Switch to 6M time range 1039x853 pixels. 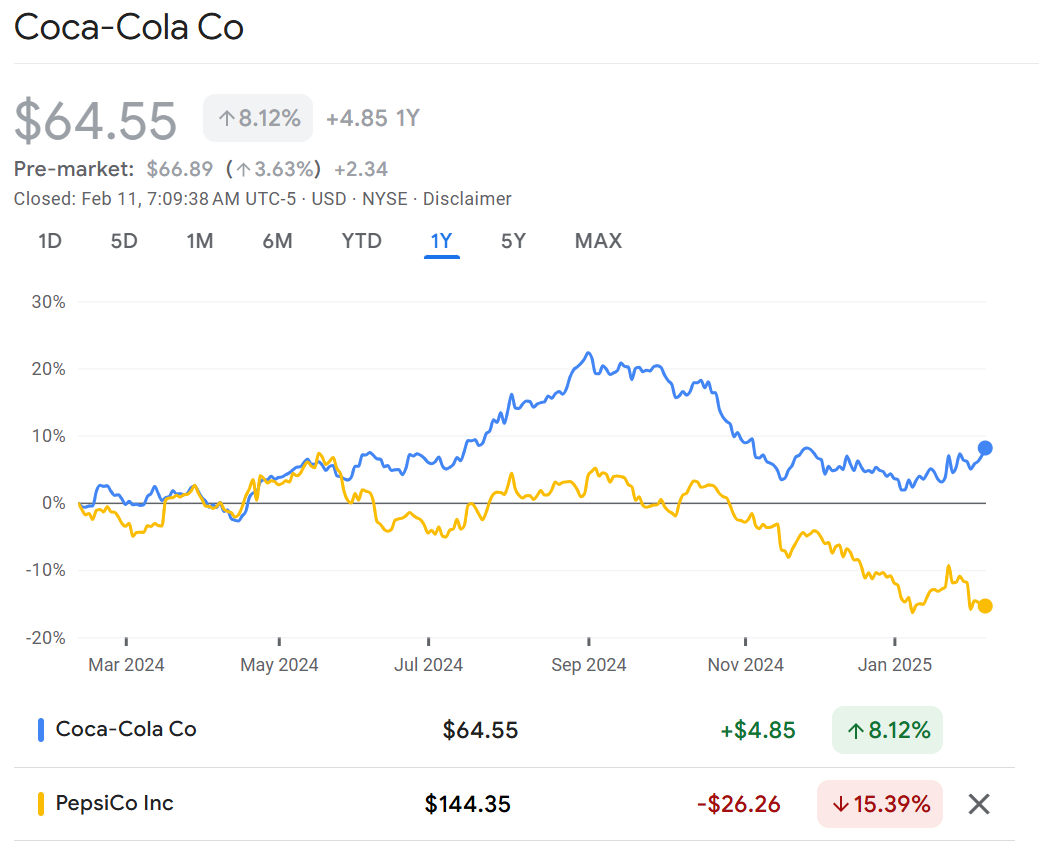tap(277, 241)
